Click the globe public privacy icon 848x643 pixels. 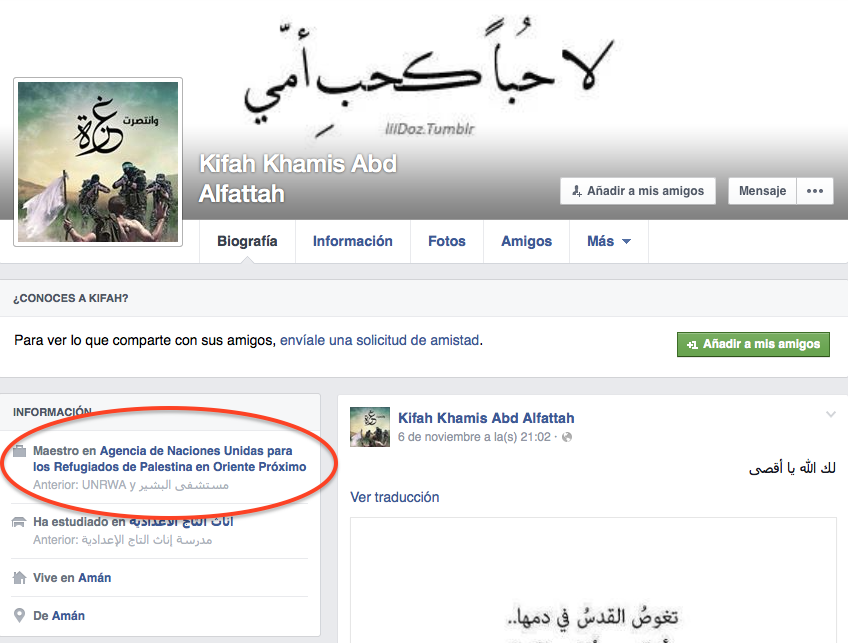[567, 437]
